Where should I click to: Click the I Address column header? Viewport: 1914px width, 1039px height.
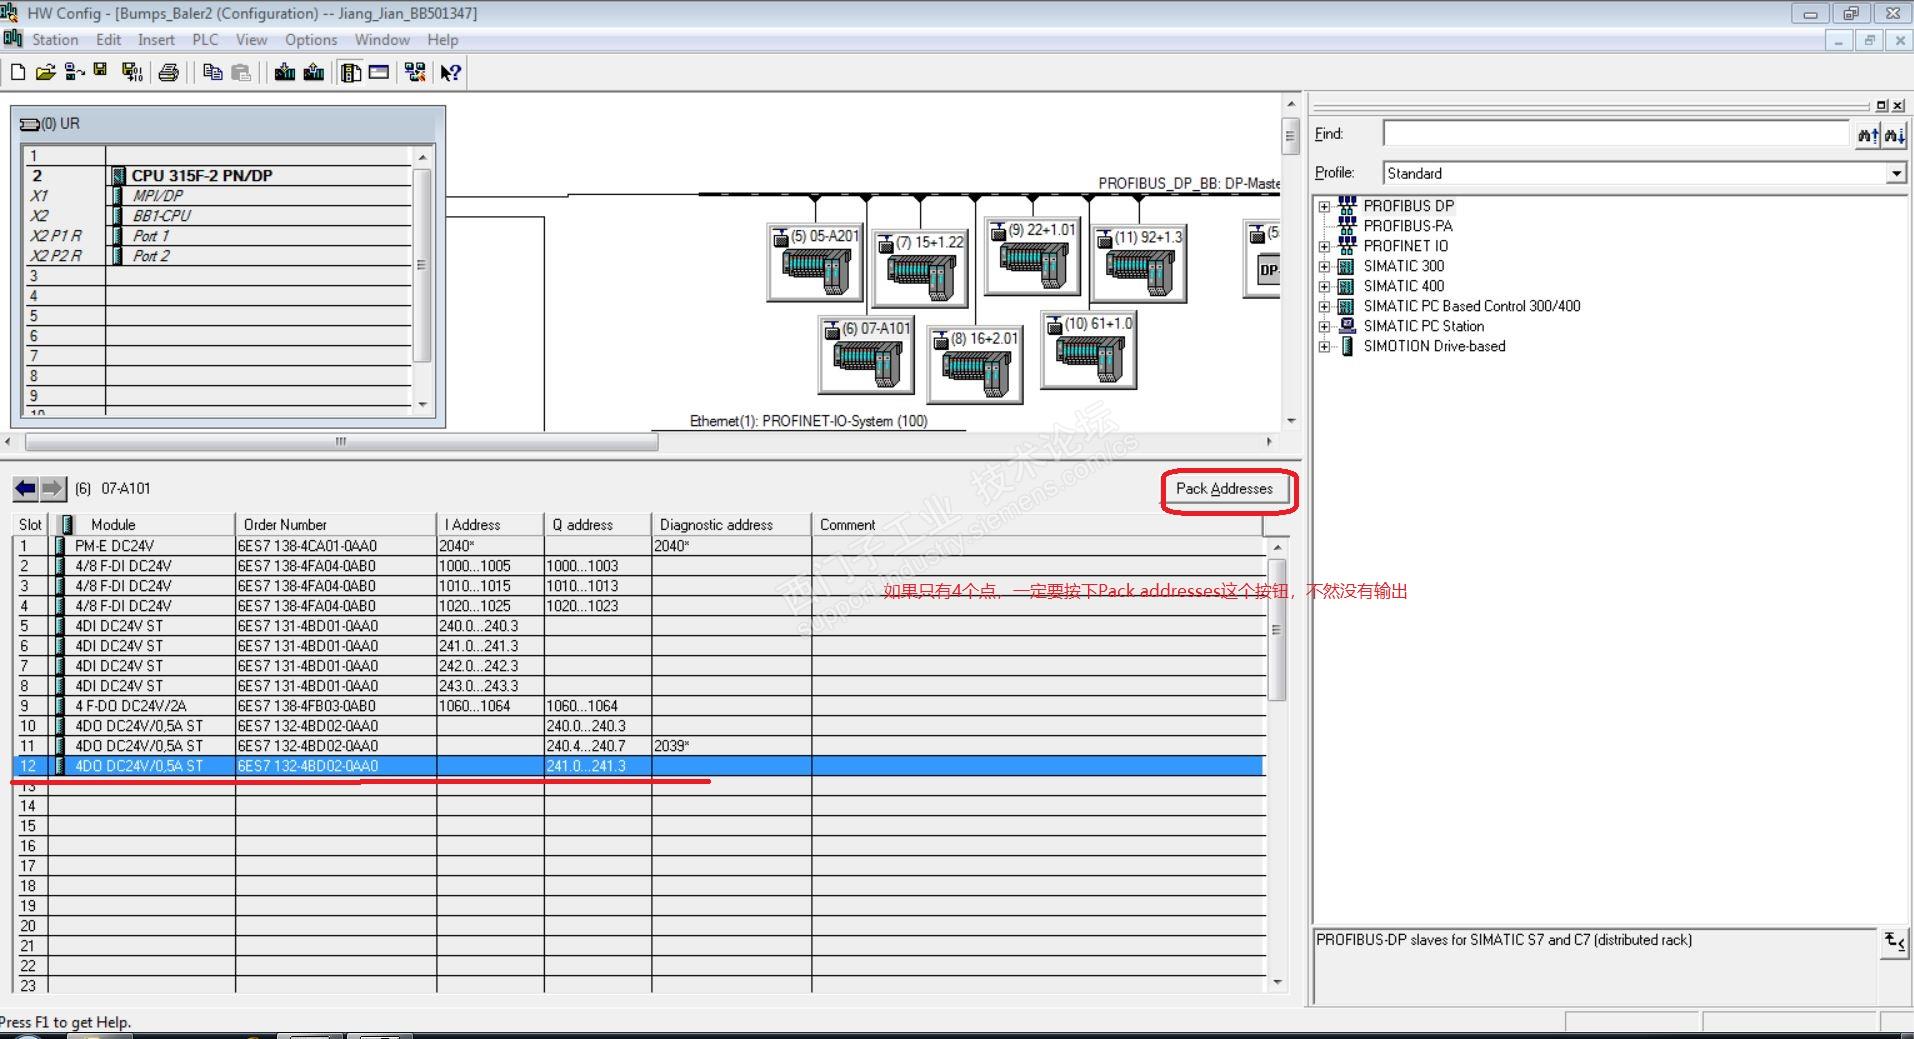[490, 525]
